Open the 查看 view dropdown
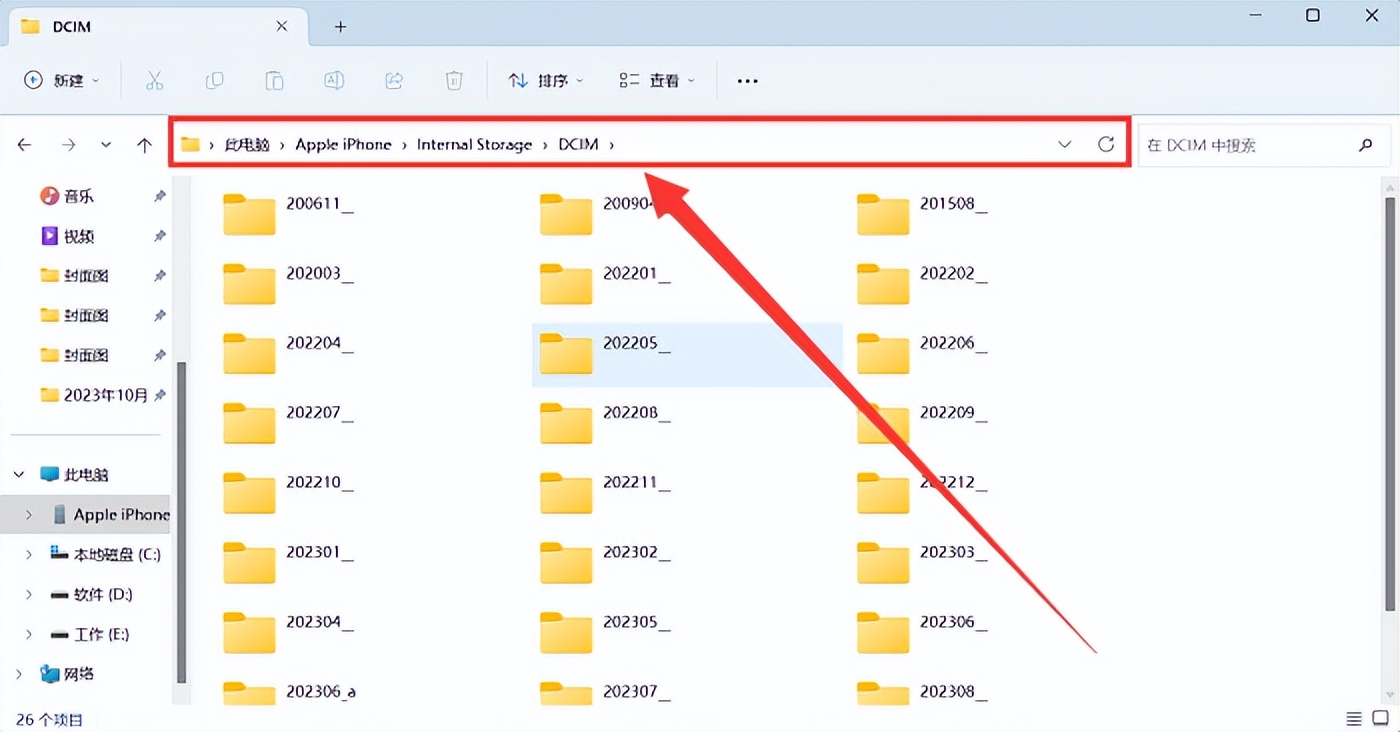This screenshot has height=732, width=1400. 656,81
